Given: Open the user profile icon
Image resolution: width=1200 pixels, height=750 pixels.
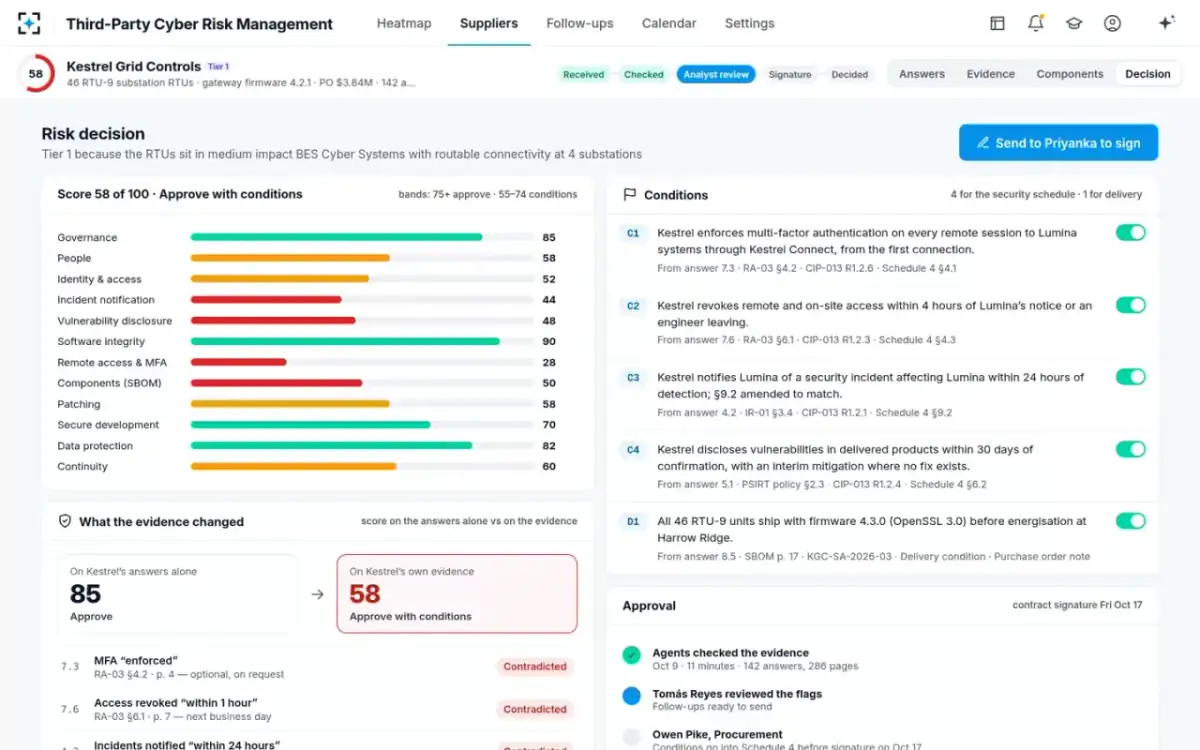Looking at the screenshot, I should pyautogui.click(x=1112, y=23).
